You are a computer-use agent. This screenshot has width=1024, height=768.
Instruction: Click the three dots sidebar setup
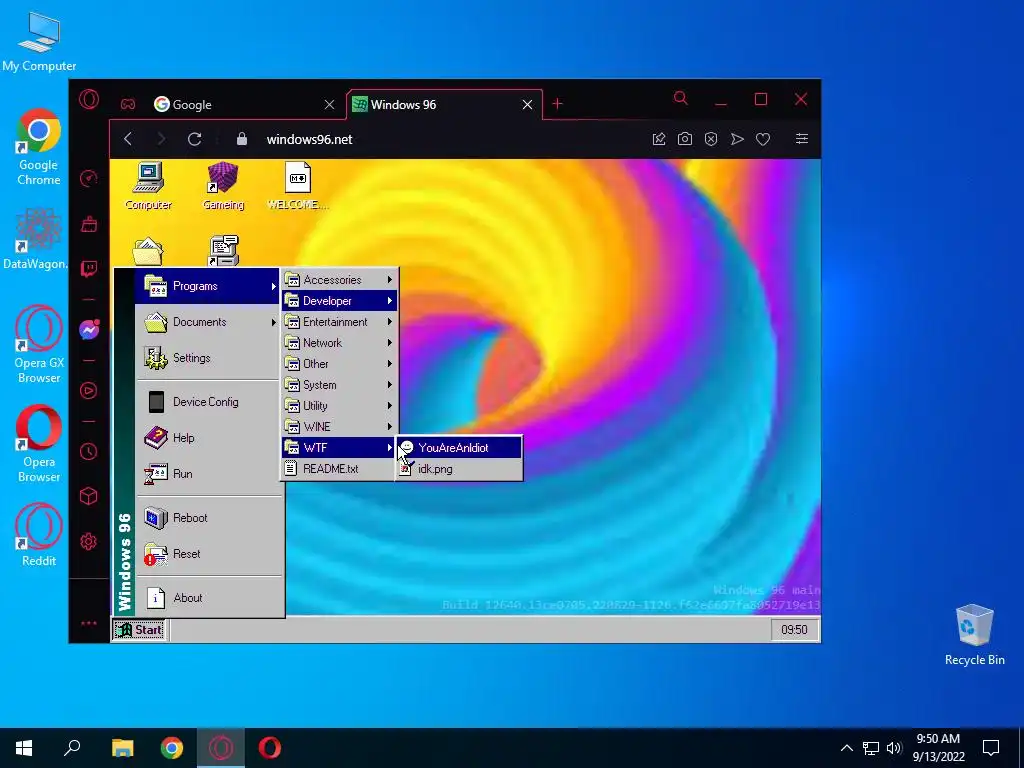pos(89,624)
